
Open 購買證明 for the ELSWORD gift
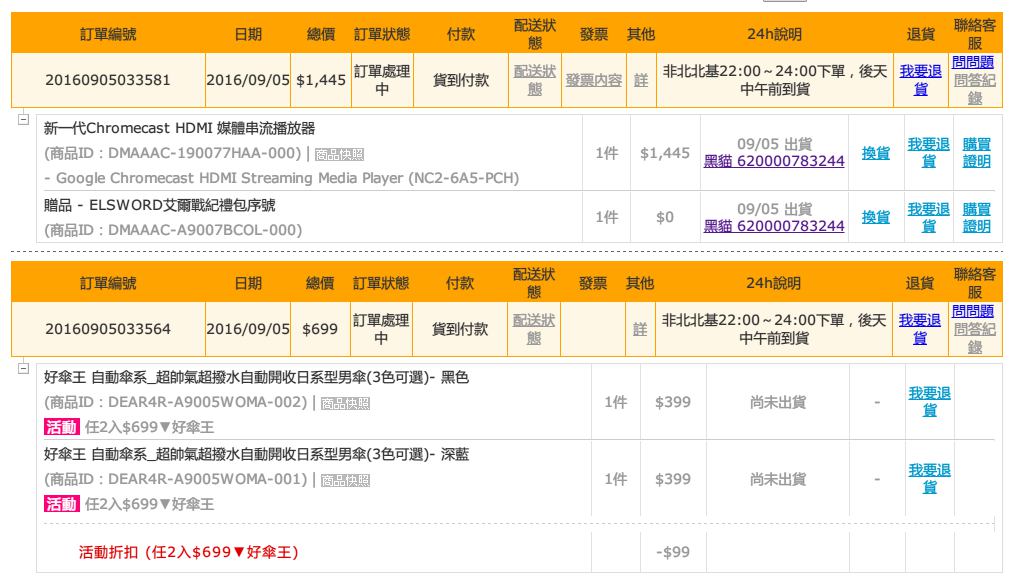click(977, 217)
